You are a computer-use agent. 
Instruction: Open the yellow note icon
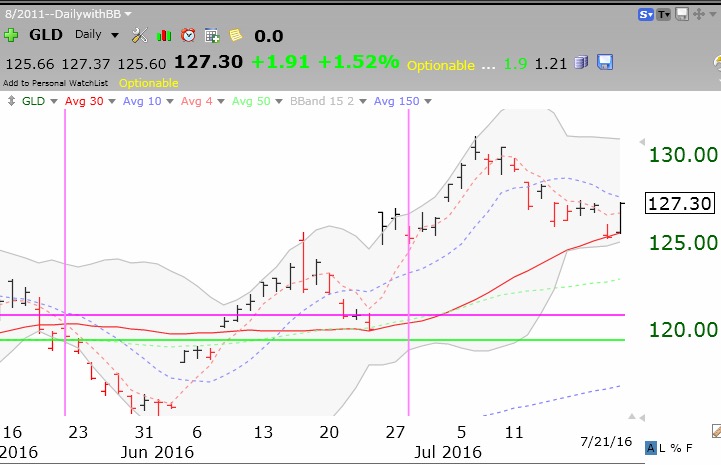tap(235, 35)
